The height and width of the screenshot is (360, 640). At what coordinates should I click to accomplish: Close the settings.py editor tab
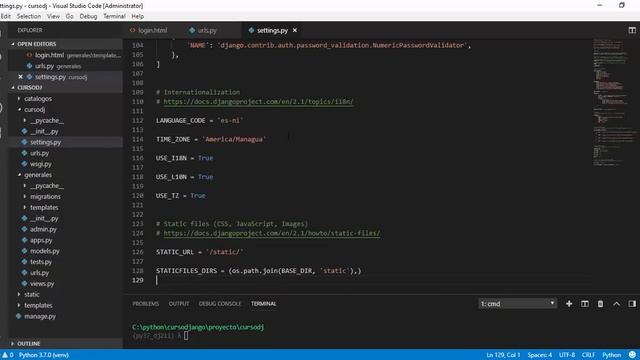tap(295, 30)
